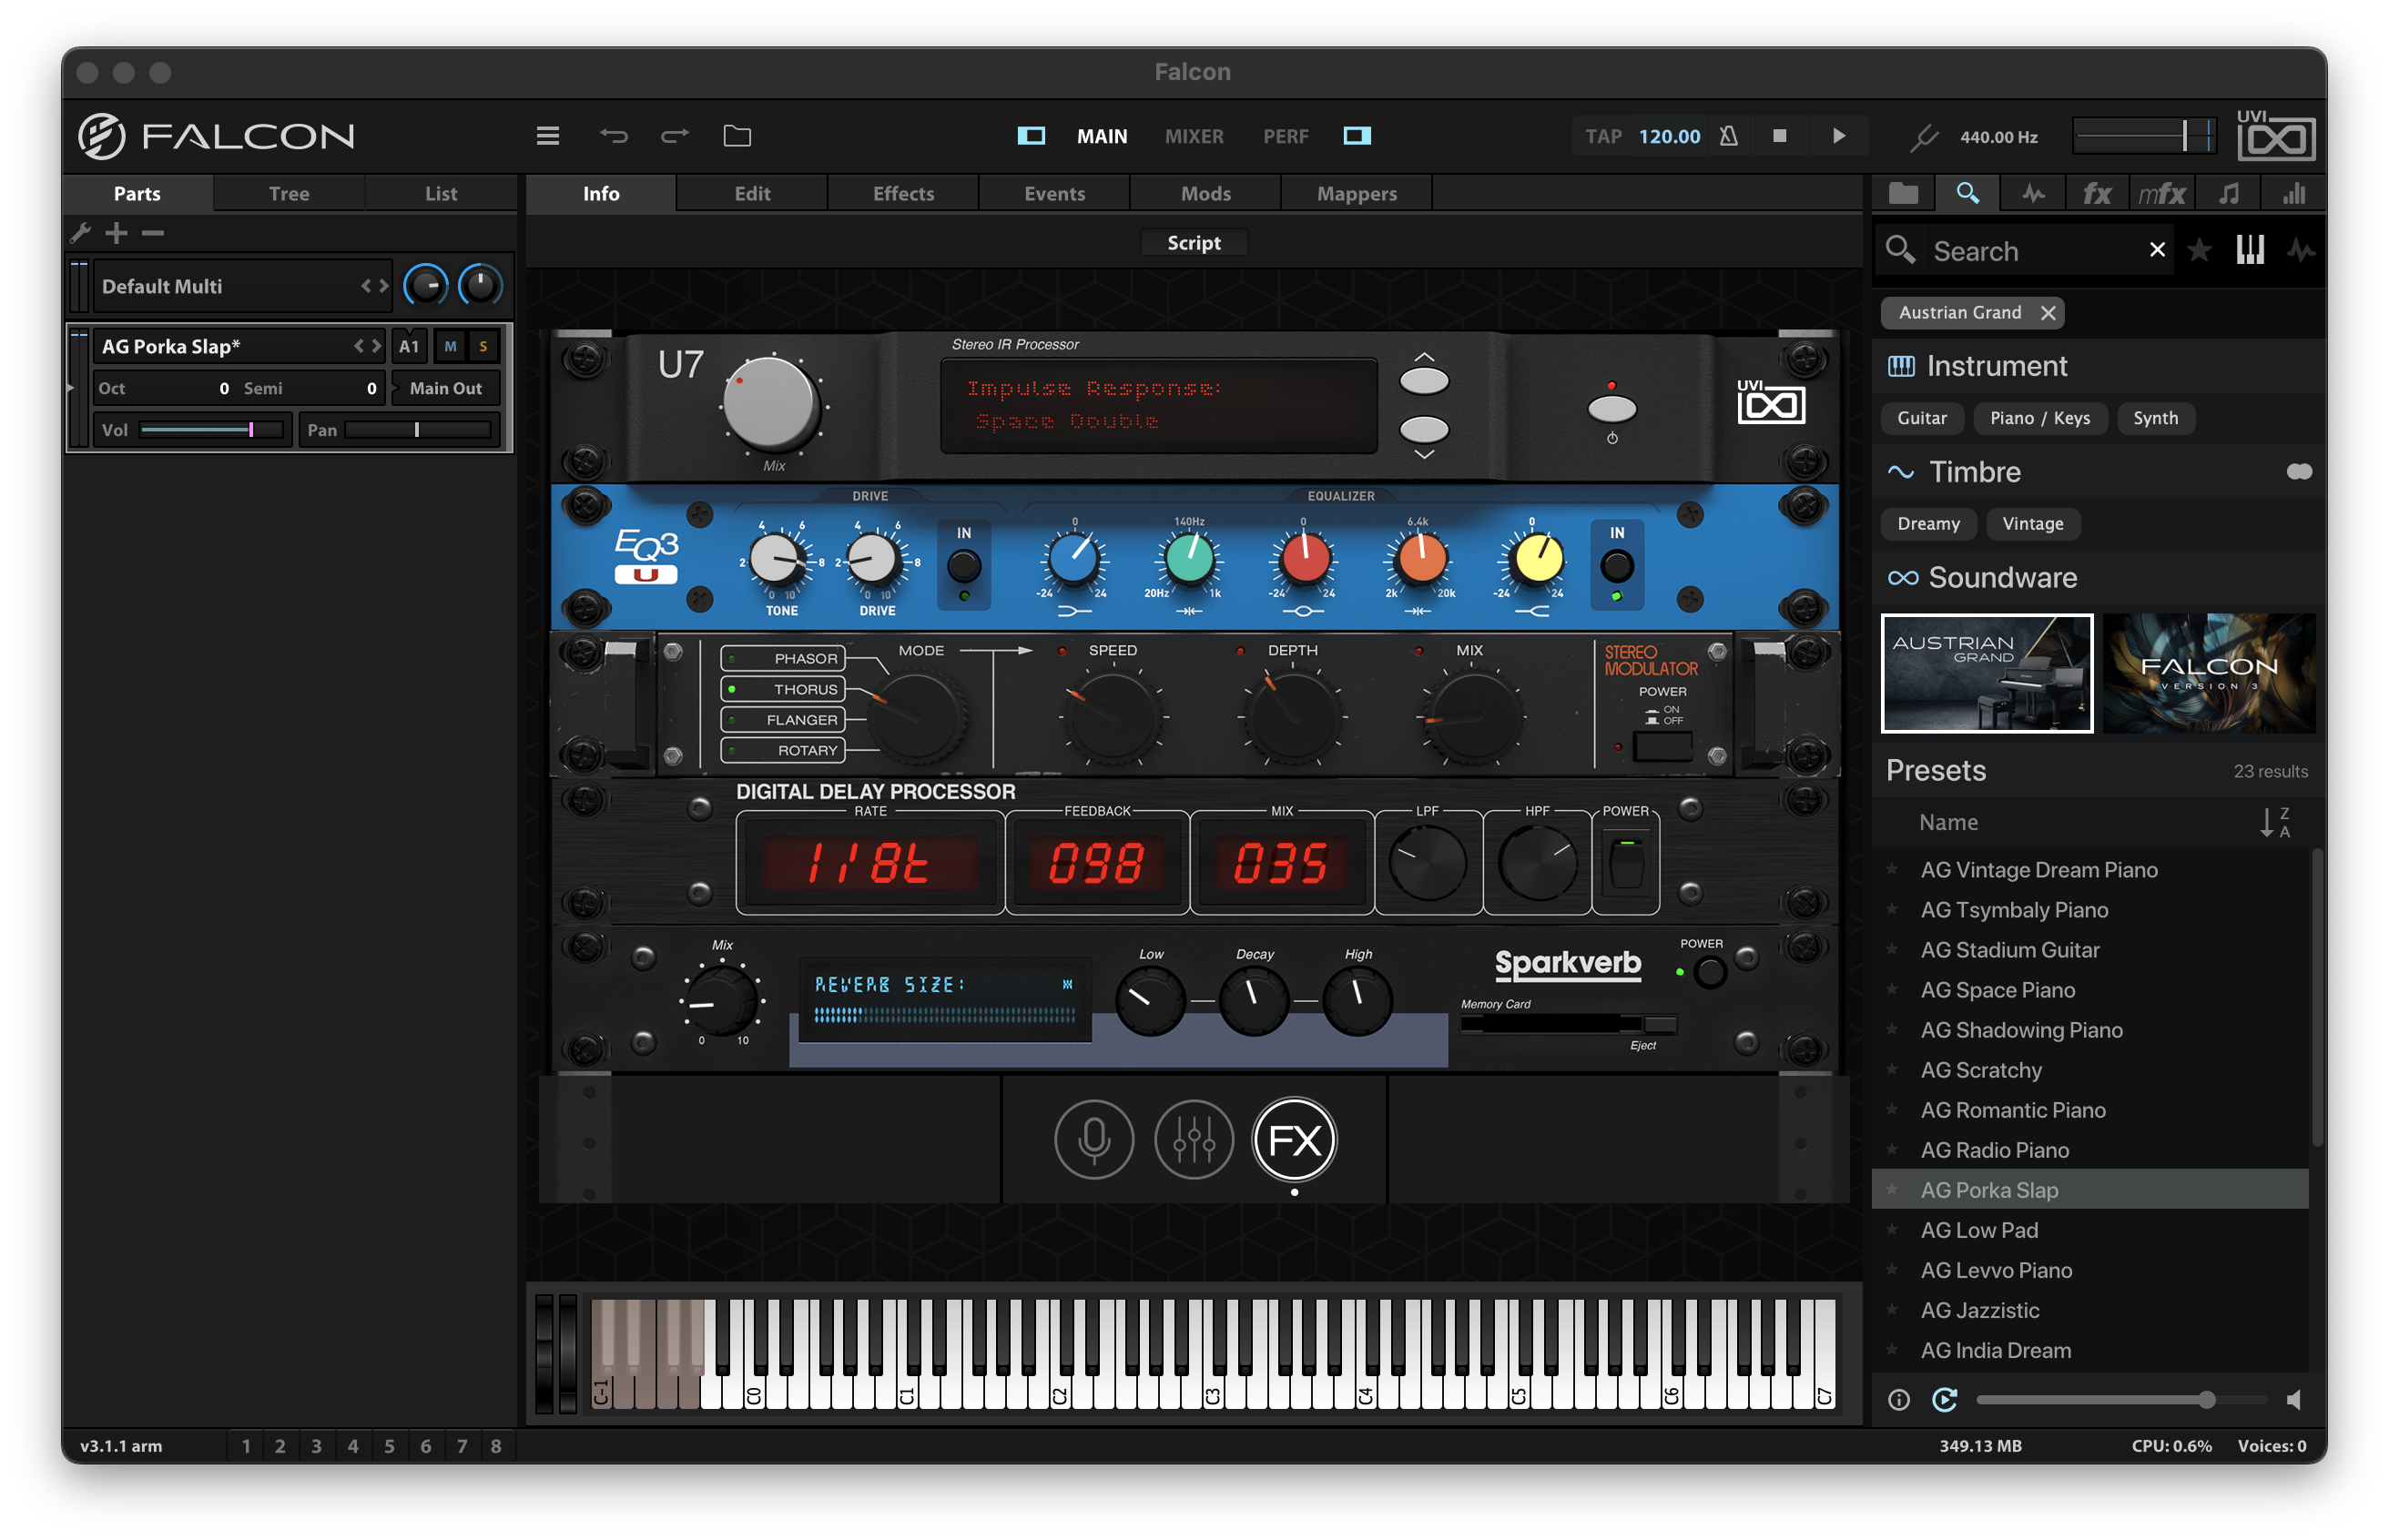
Task: Filter presets by favorites star icon
Action: pyautogui.click(x=2199, y=250)
